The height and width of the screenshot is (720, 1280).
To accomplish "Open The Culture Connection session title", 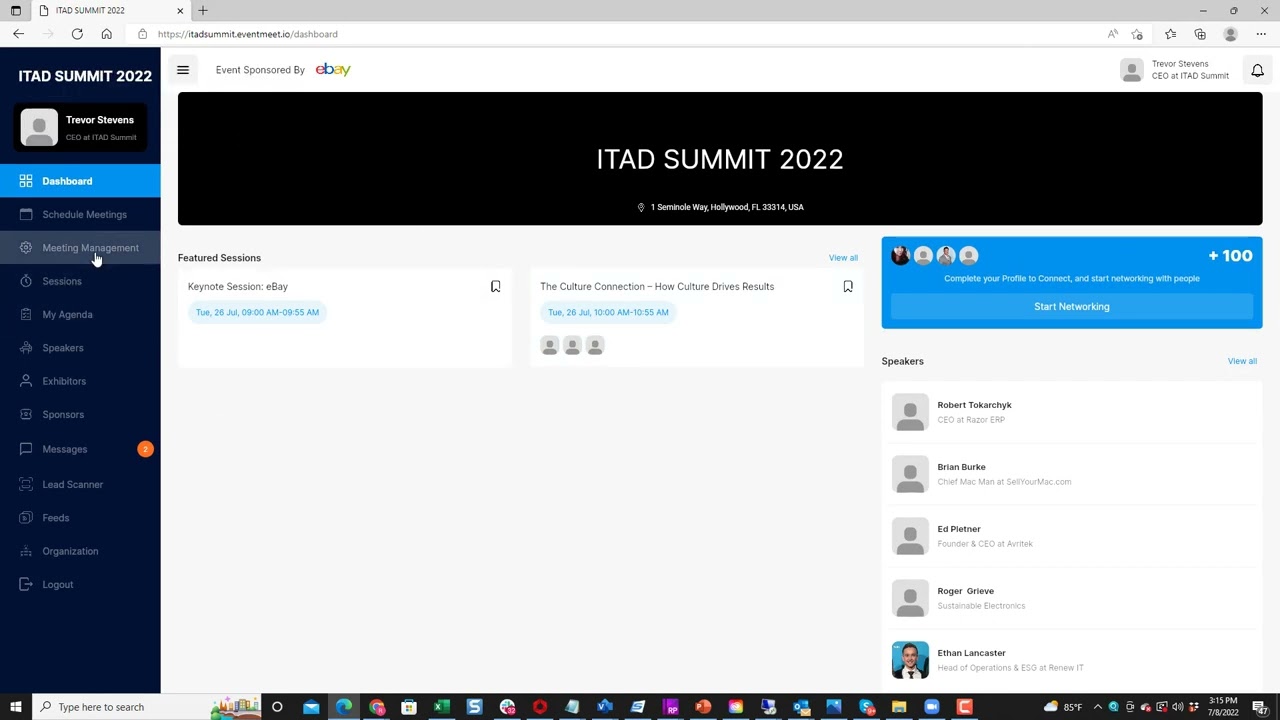I will [x=657, y=287].
